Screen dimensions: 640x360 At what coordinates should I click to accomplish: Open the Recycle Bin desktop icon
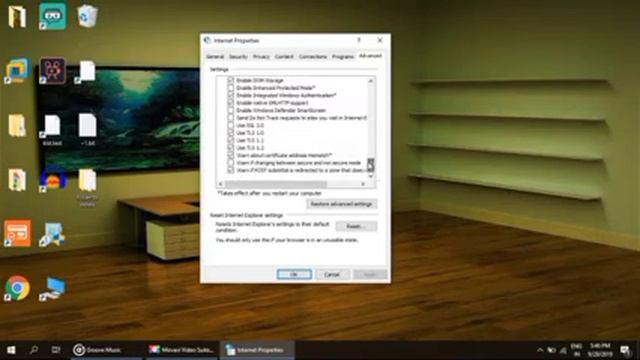(87, 16)
